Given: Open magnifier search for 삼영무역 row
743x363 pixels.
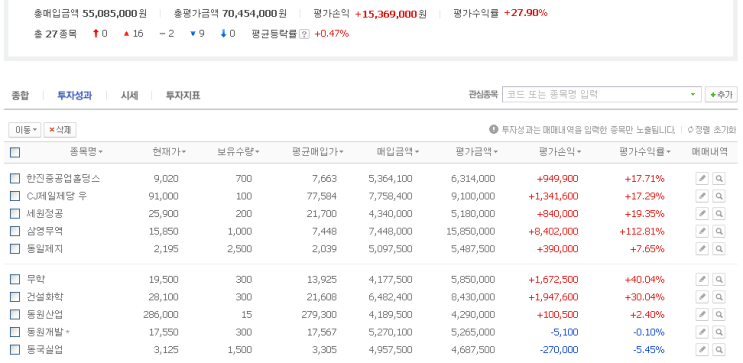Looking at the screenshot, I should 719,231.
